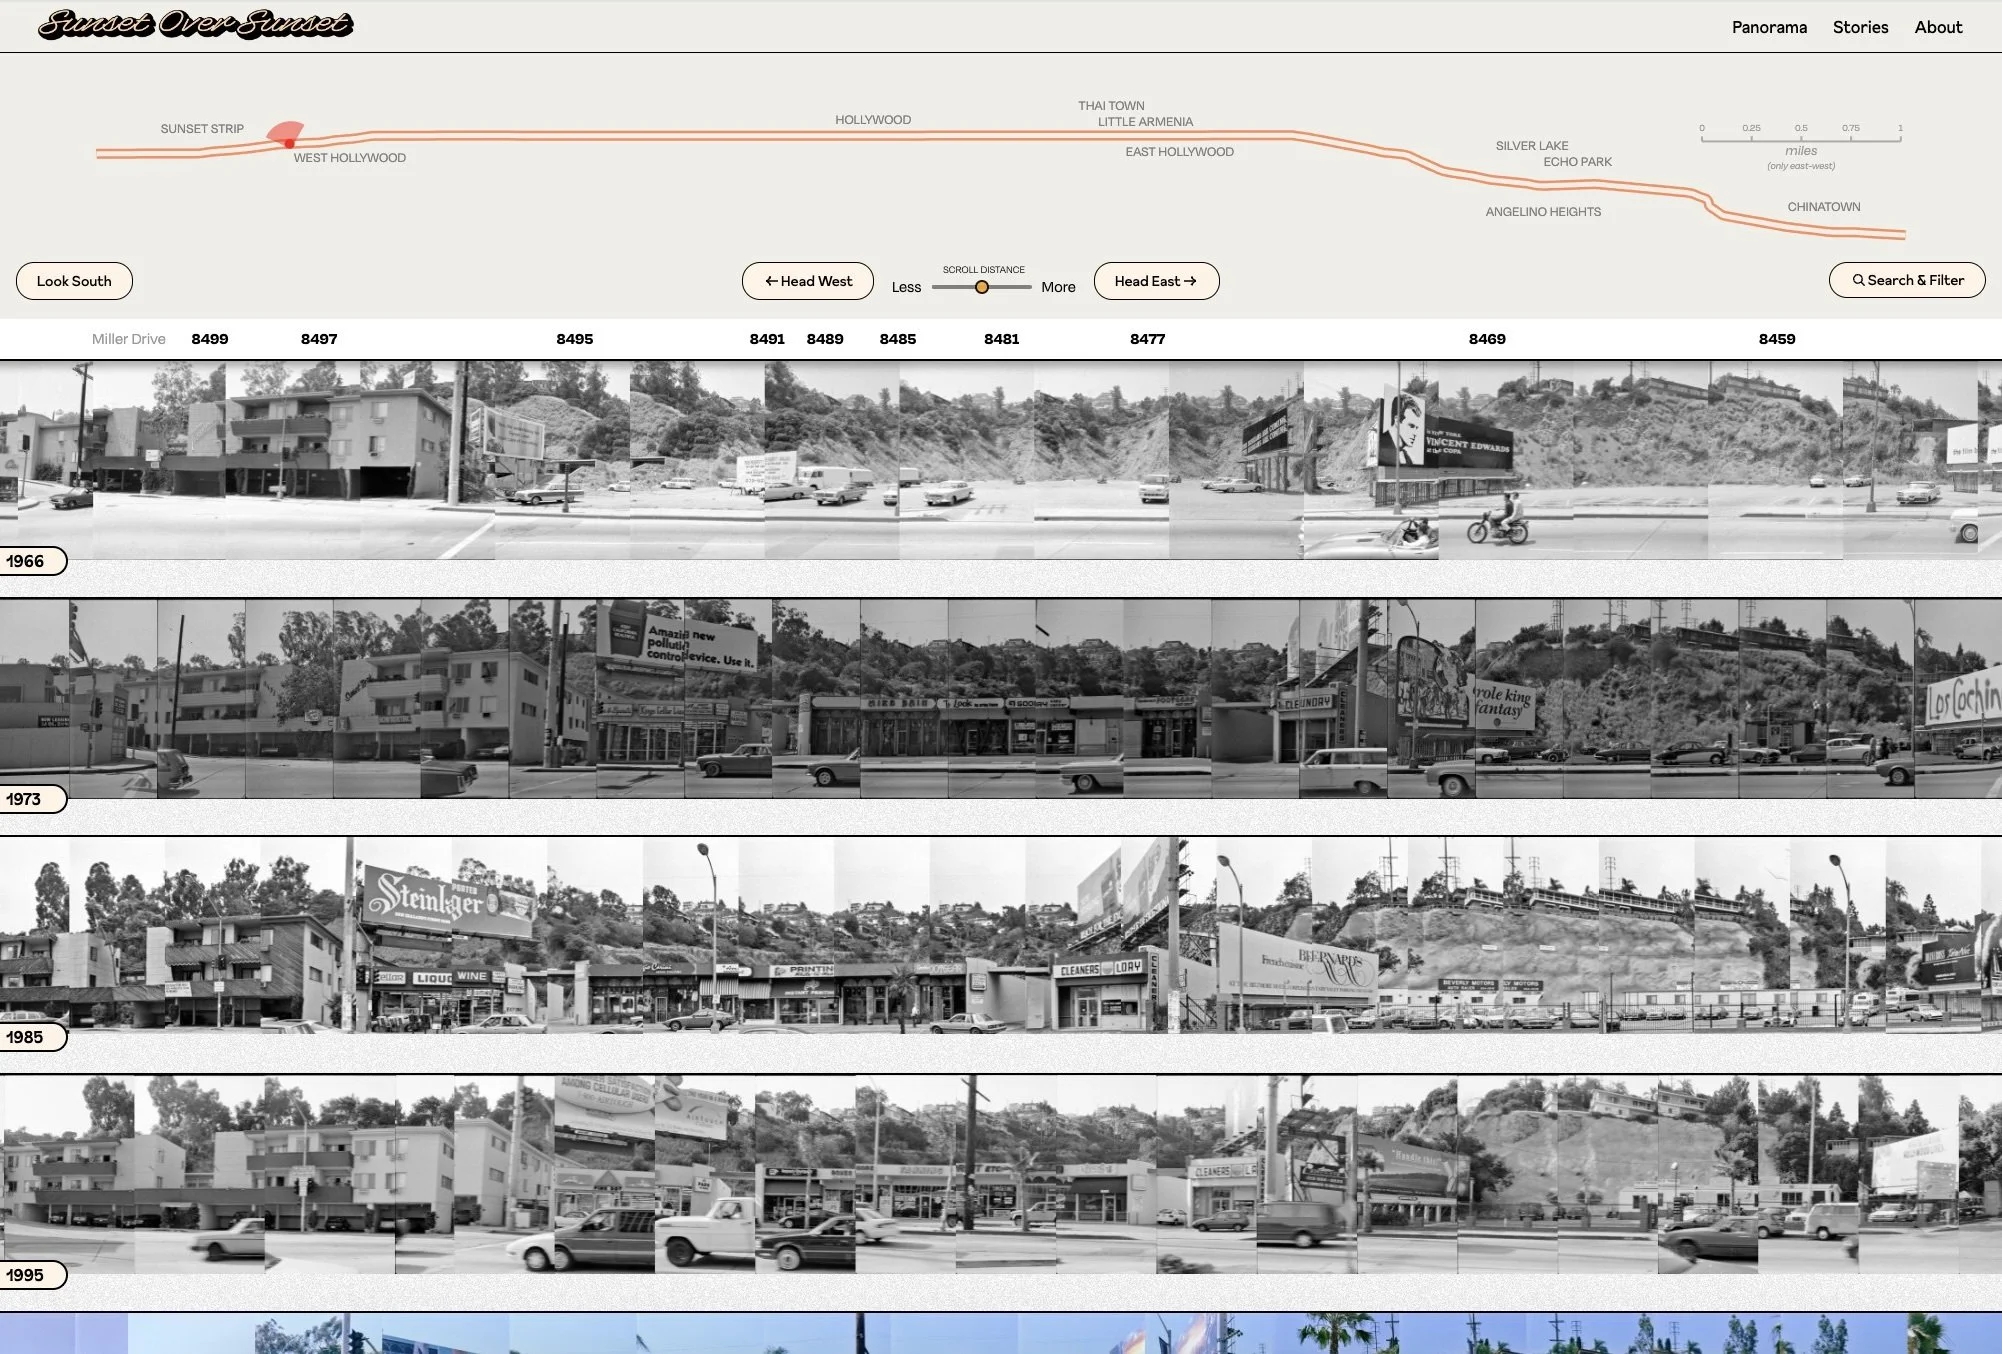Click the address marker 8499
2002x1354 pixels.
209,338
